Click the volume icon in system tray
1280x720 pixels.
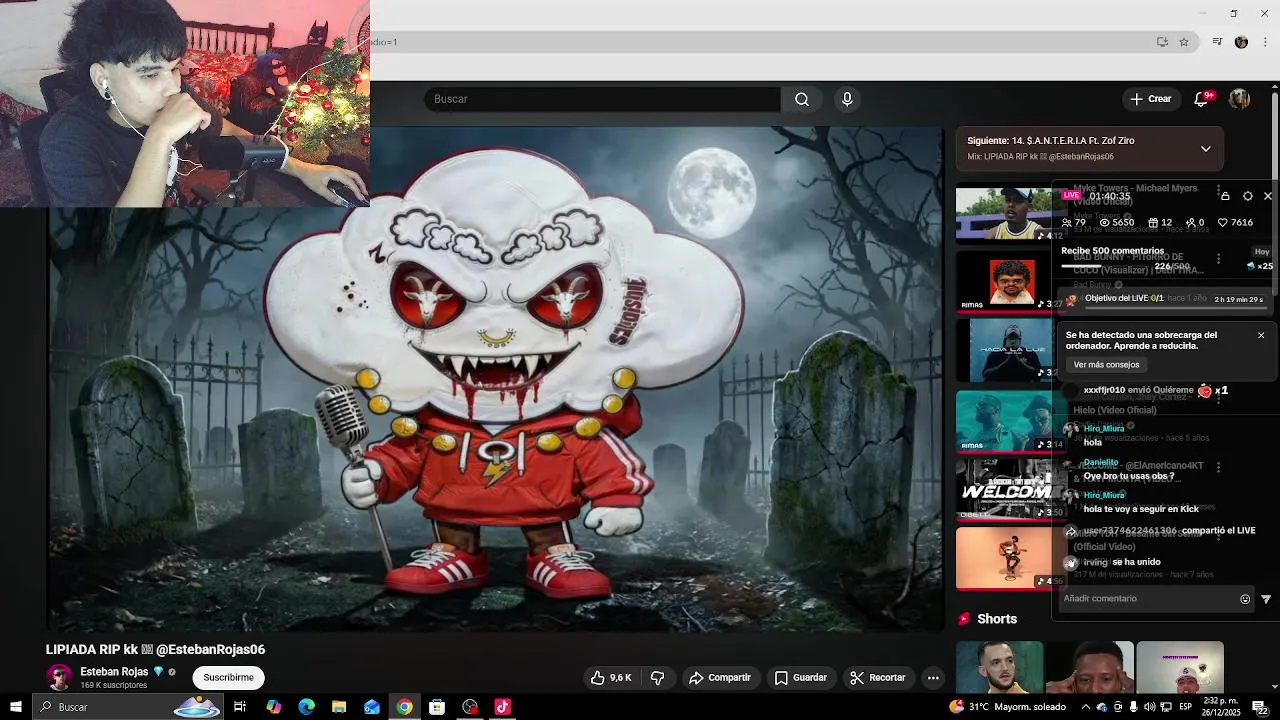1149,707
